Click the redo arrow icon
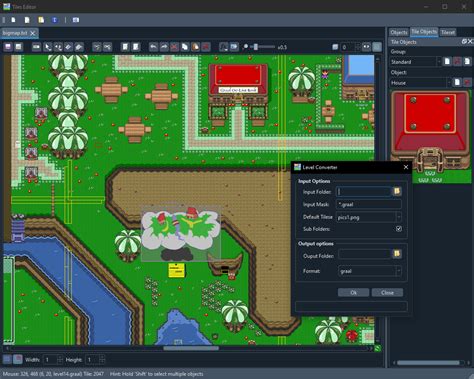The height and width of the screenshot is (379, 474). point(164,47)
